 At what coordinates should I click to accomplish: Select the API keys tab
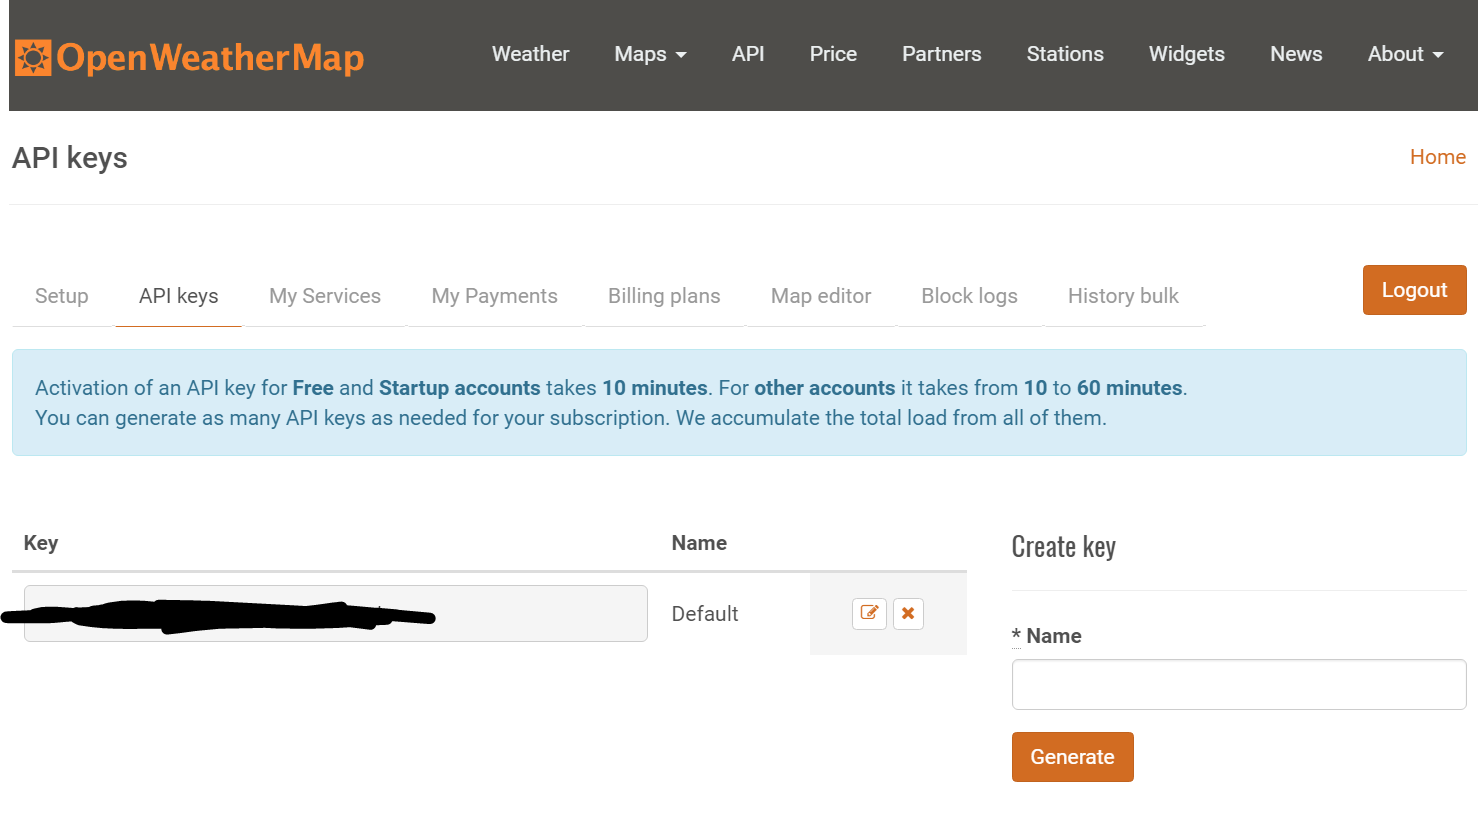[179, 296]
